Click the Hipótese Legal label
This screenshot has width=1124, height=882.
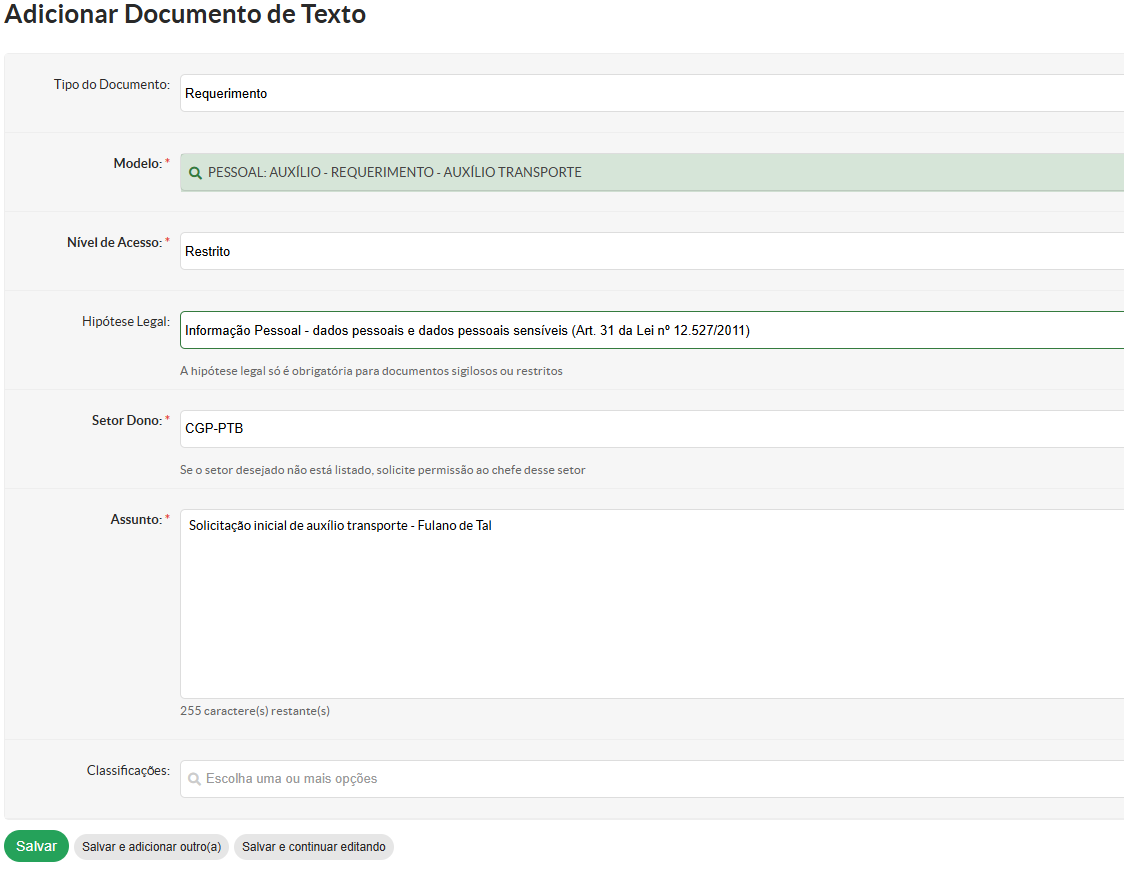click(x=125, y=321)
